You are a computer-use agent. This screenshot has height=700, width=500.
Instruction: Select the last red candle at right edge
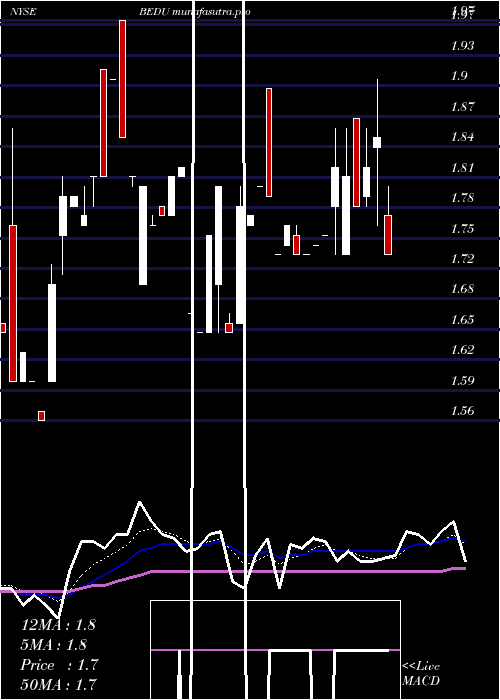(388, 235)
